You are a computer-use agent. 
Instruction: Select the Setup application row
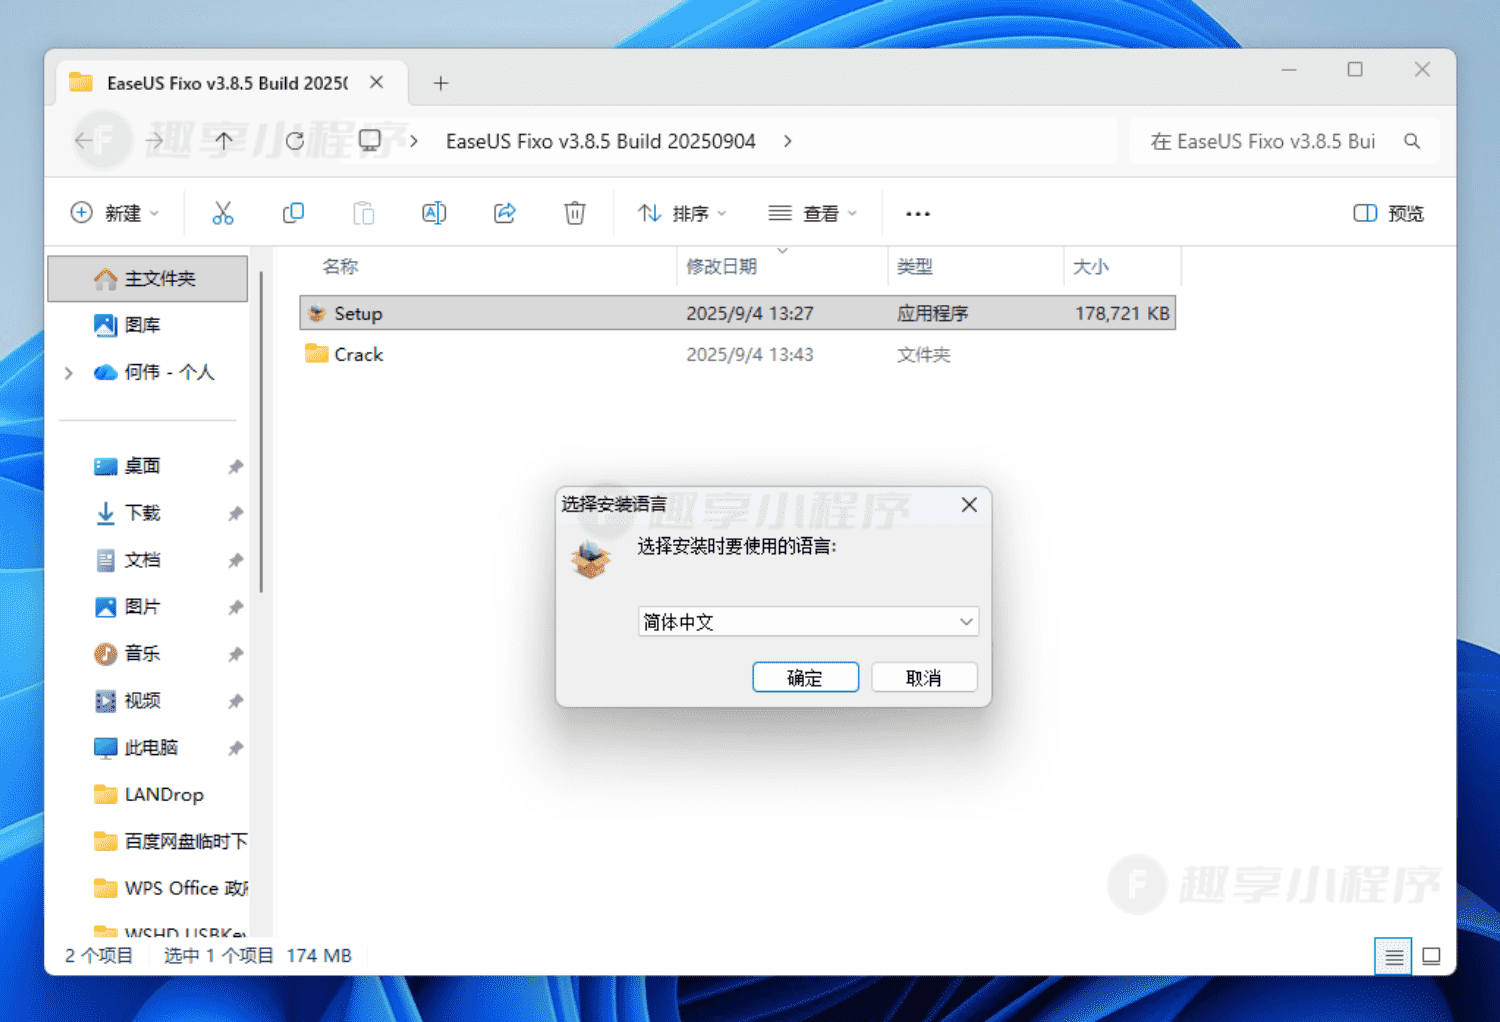click(500, 312)
